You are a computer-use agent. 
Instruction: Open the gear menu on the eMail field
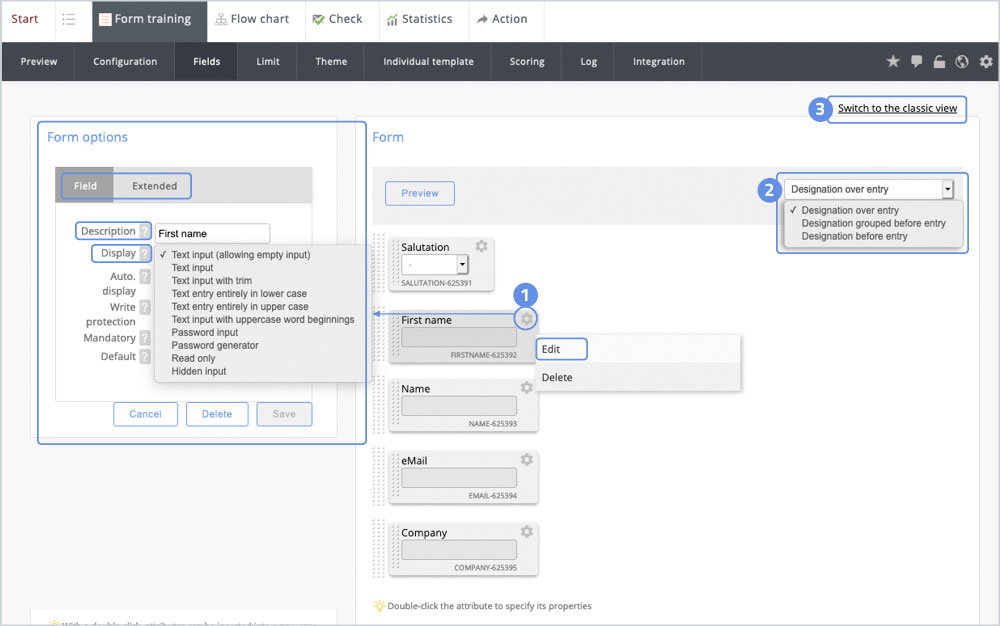tap(526, 459)
